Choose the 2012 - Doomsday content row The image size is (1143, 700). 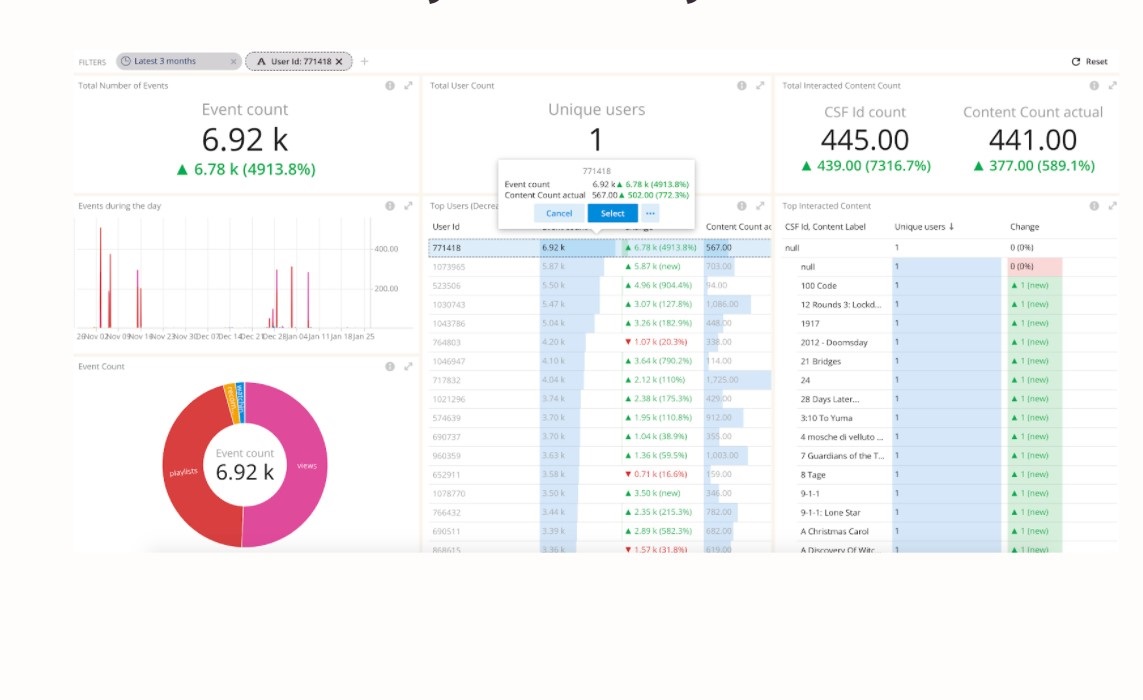950,343
